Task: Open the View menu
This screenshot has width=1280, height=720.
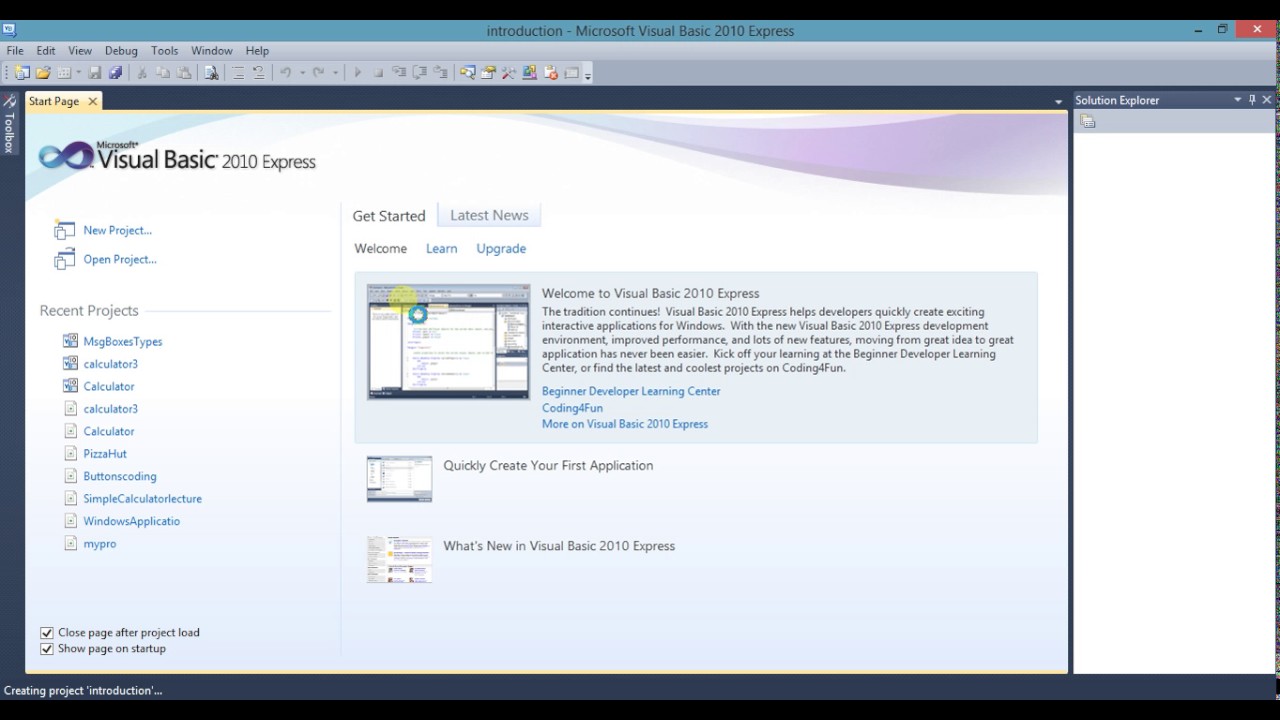Action: pos(80,50)
